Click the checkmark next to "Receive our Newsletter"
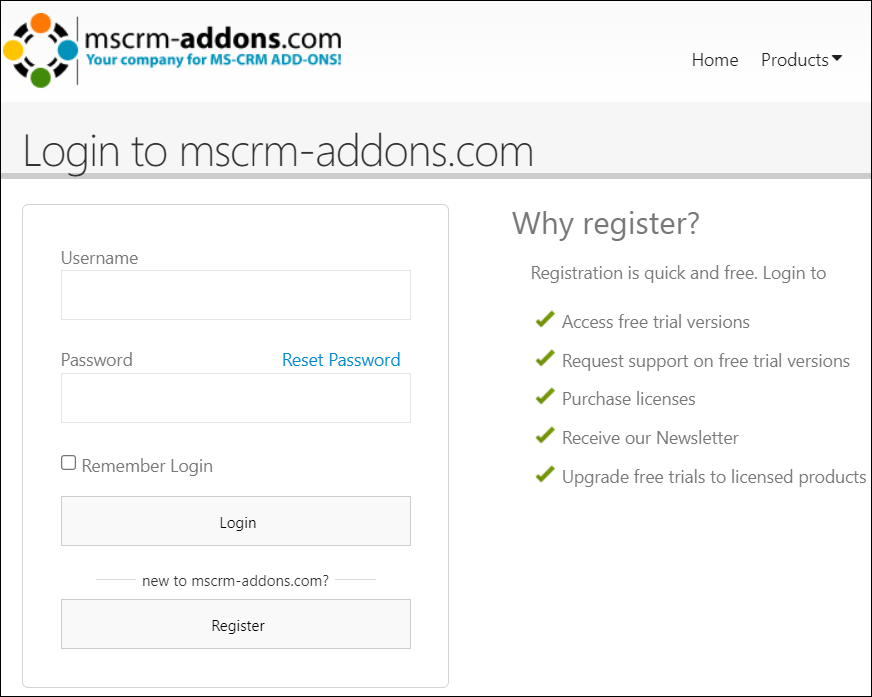 545,436
